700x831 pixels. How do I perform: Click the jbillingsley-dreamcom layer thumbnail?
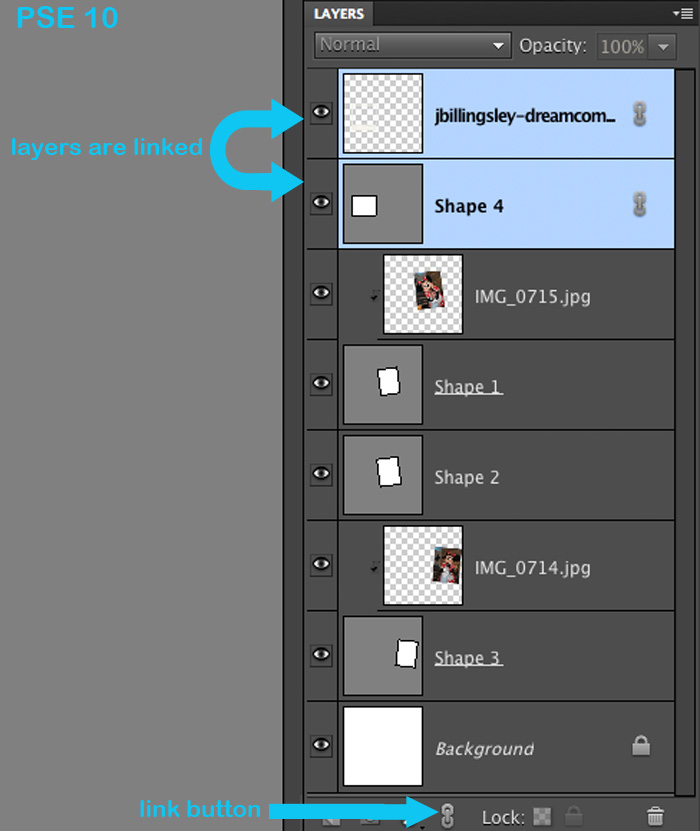383,113
